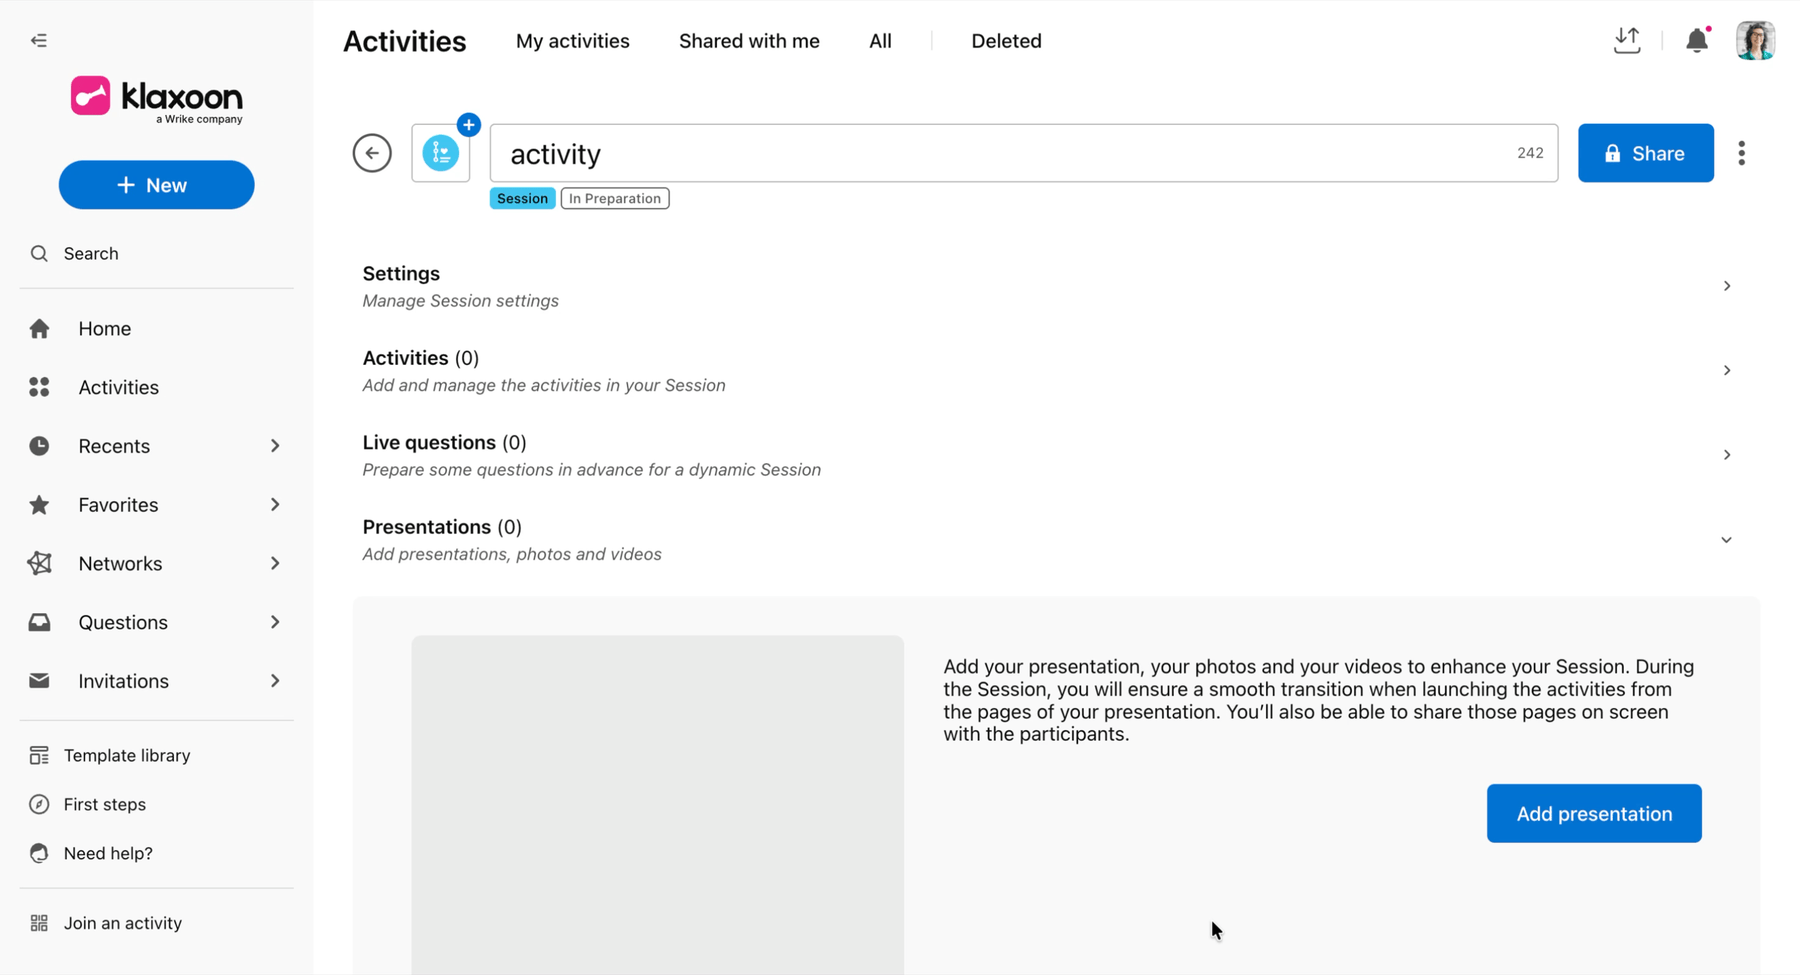Open the Activities grid icon in sidebar
This screenshot has height=975, width=1800.
pyautogui.click(x=39, y=387)
